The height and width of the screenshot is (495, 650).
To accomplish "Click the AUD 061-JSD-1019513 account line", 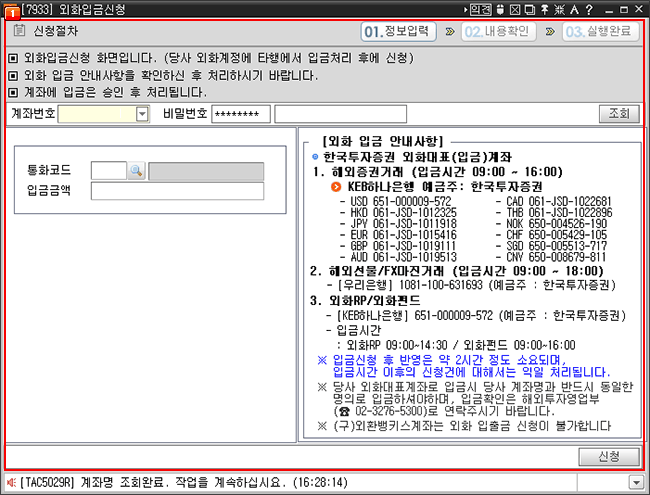I will [398, 257].
